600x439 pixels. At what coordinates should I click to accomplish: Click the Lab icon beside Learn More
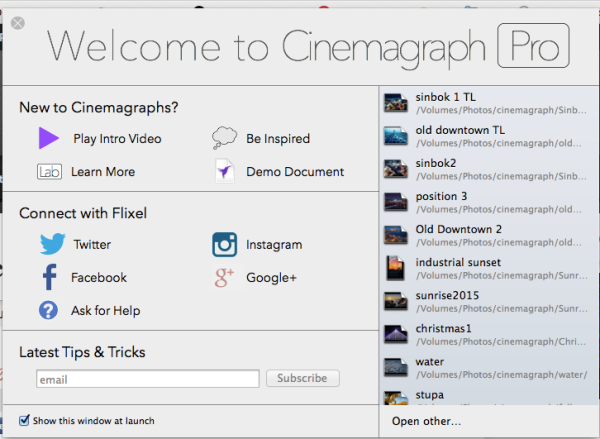pos(49,171)
